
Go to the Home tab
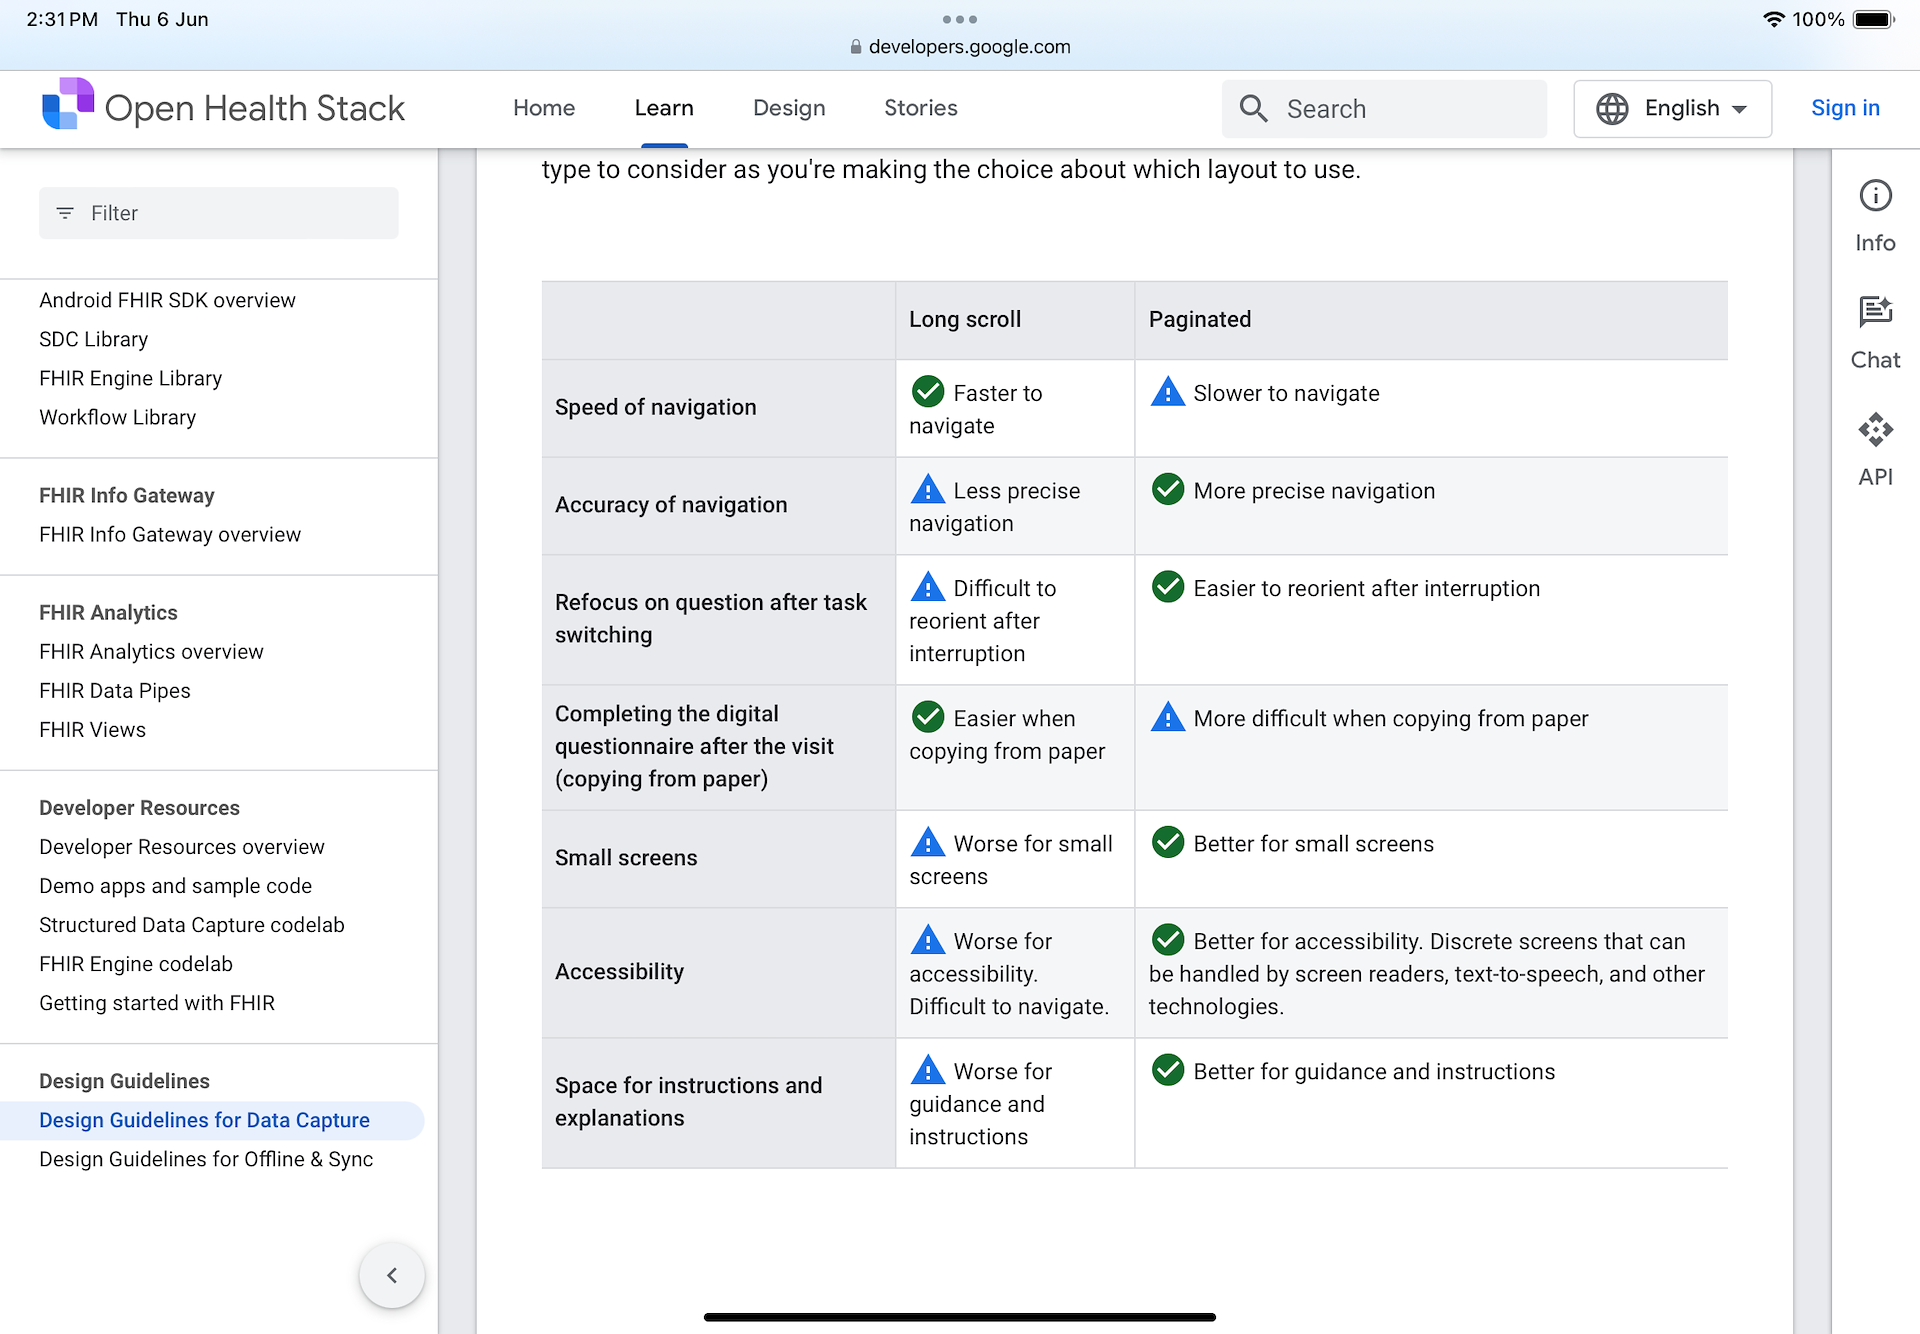[544, 108]
